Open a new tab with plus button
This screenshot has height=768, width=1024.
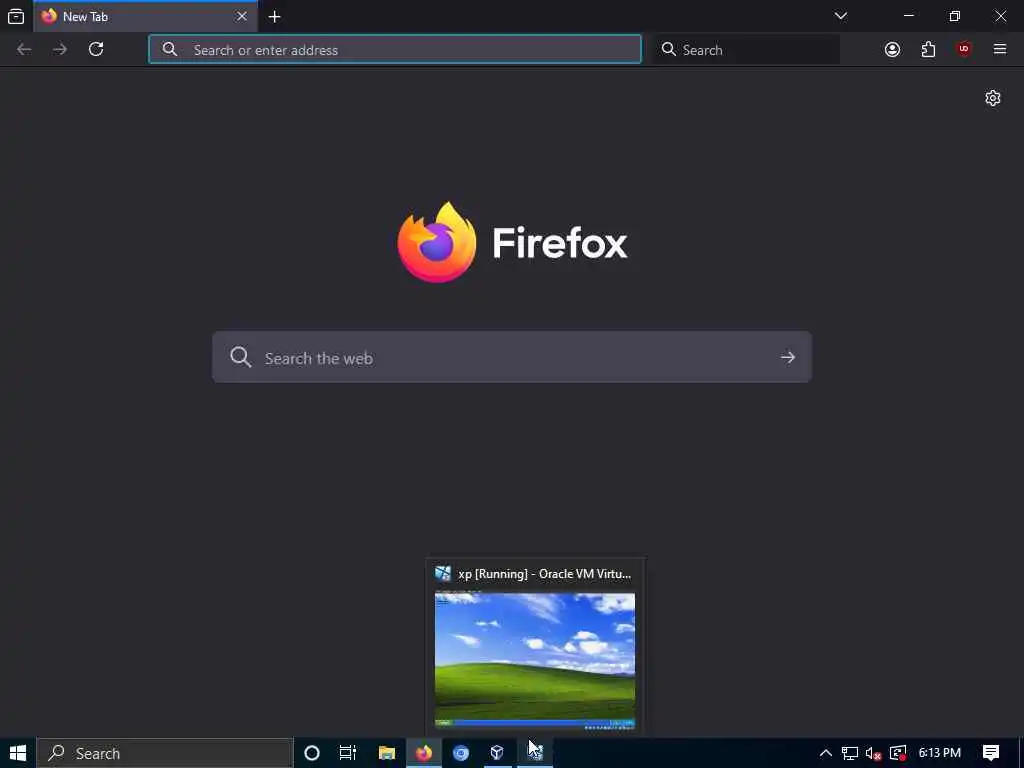click(x=275, y=17)
